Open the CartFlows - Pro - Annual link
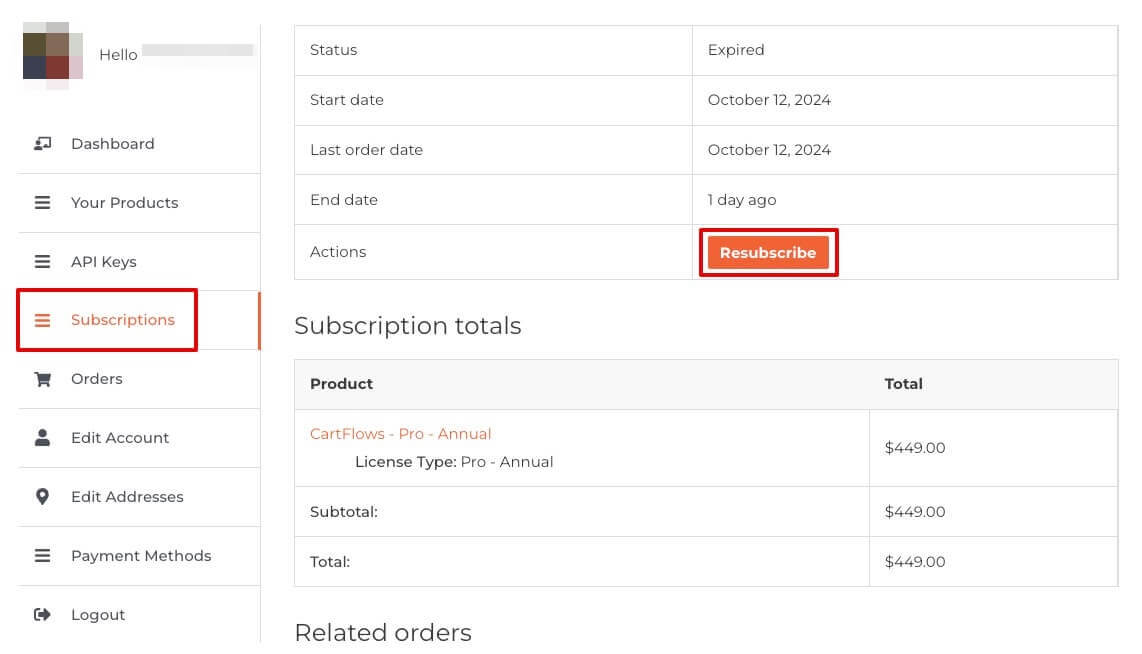 [400, 434]
